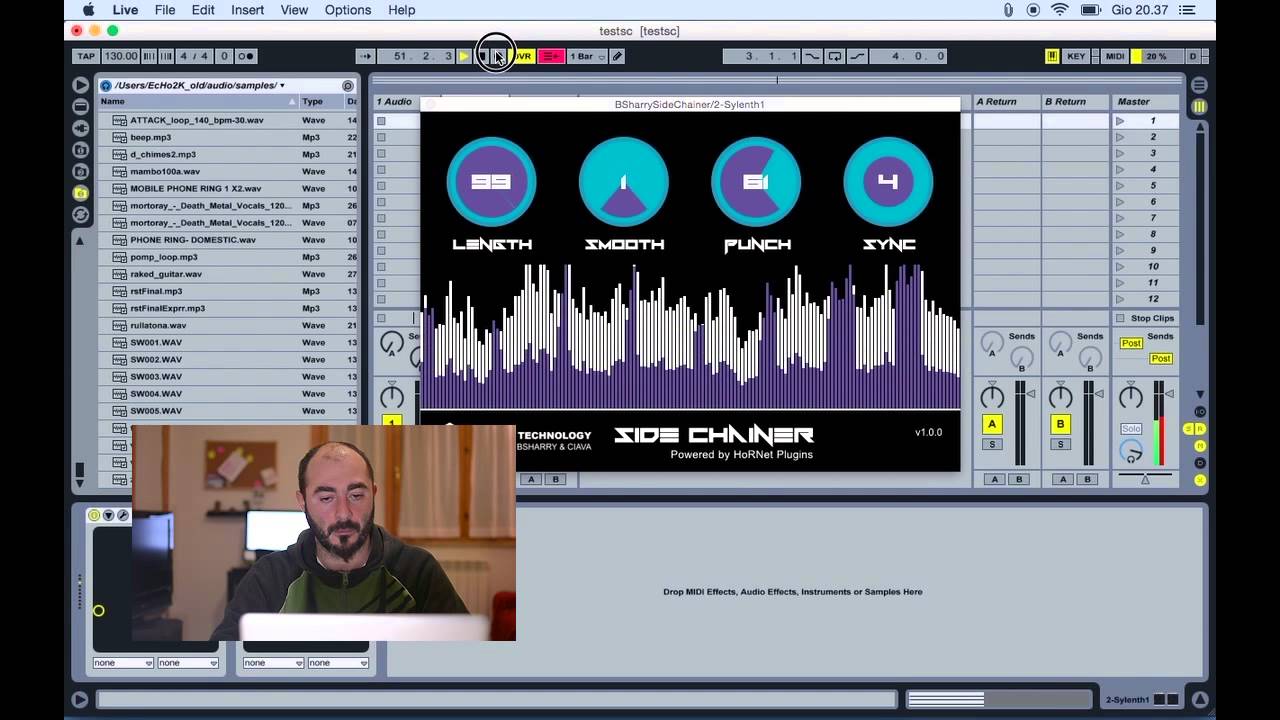Sort browser by Name column

[198, 101]
